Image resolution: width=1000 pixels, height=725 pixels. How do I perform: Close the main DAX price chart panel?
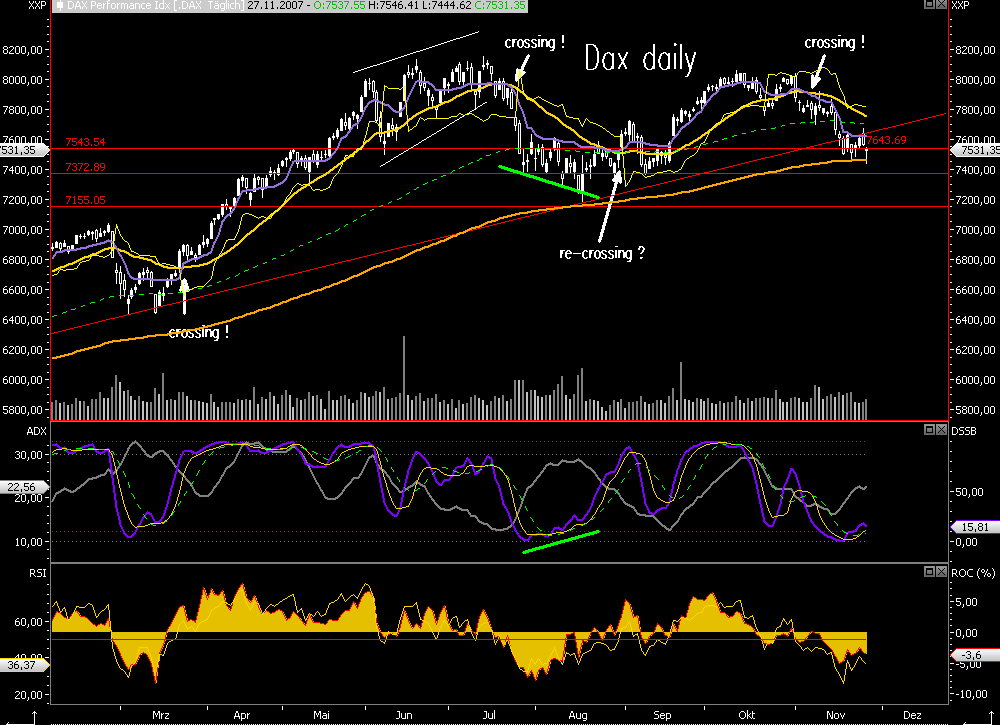pos(941,5)
